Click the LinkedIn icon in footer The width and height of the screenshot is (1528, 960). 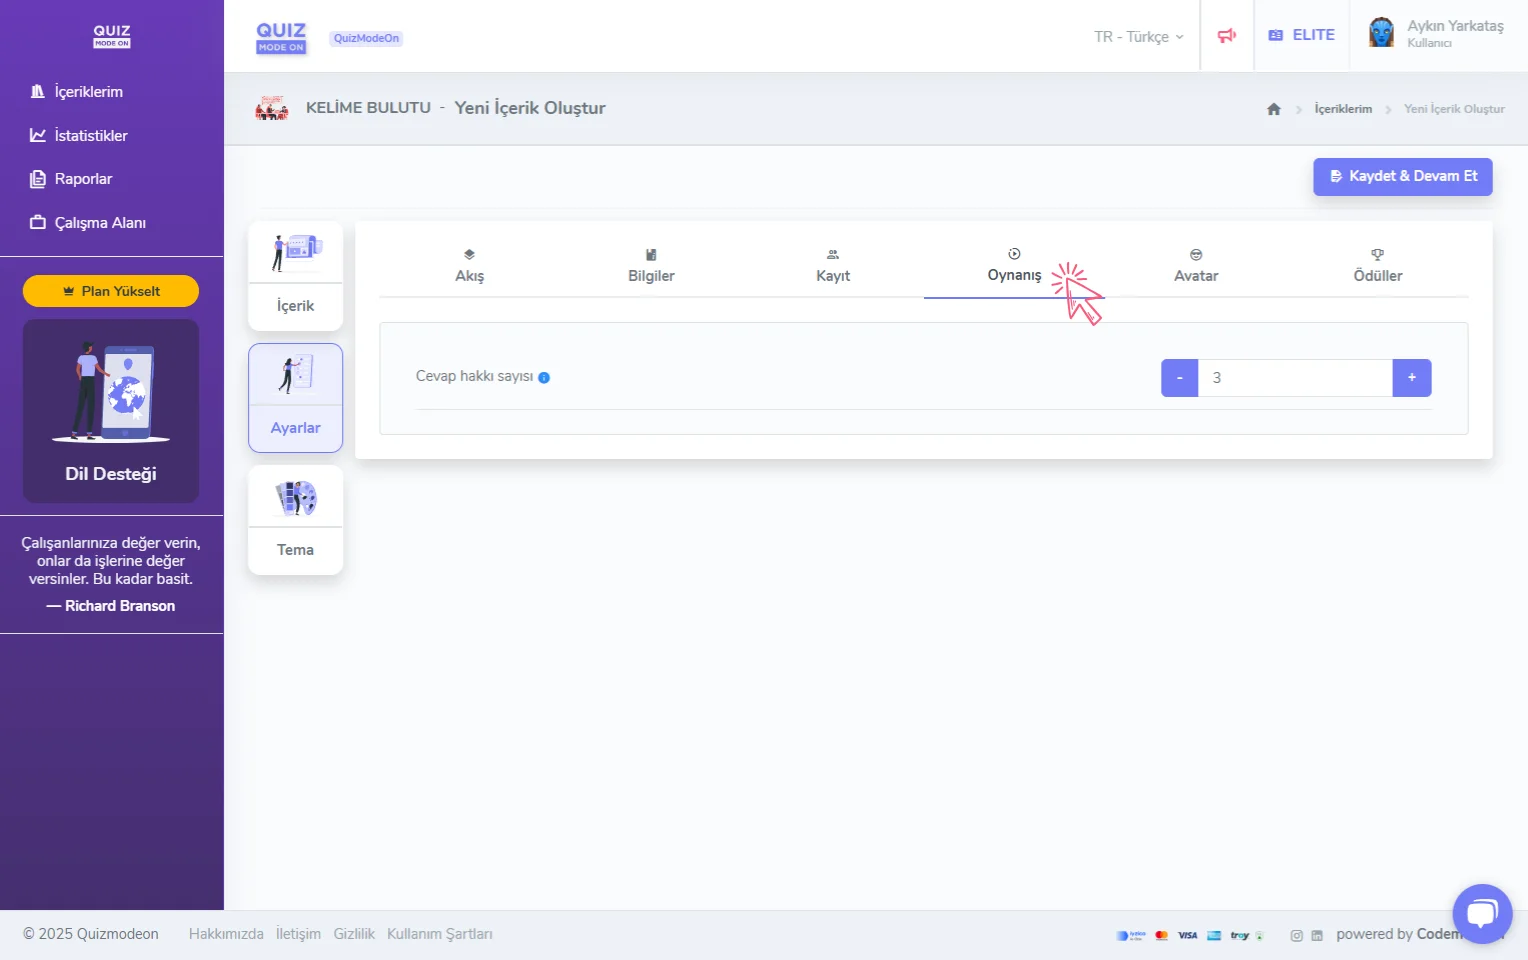1317,935
